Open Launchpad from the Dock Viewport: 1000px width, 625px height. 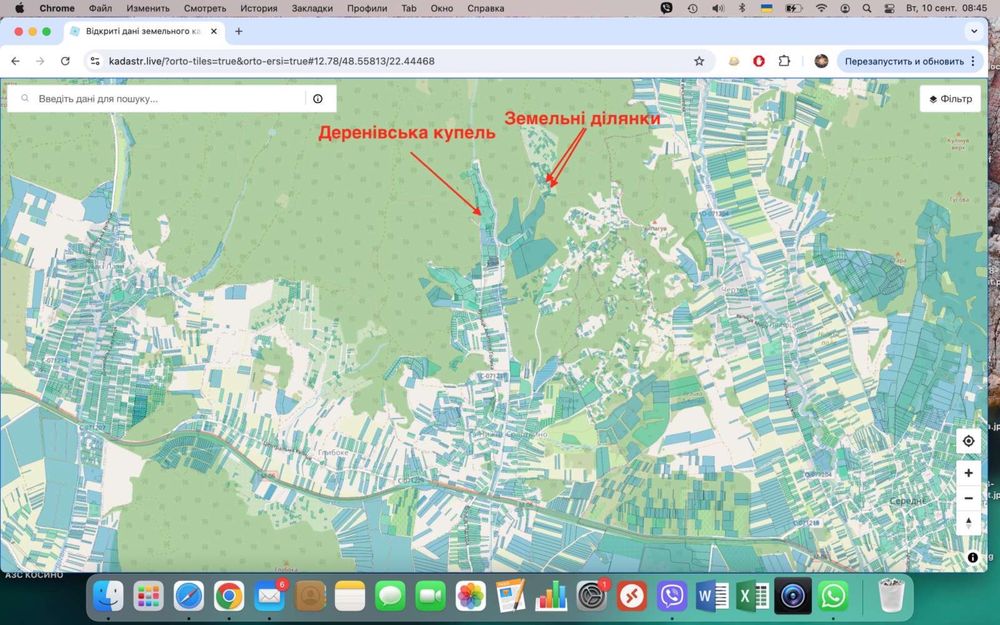tap(149, 597)
